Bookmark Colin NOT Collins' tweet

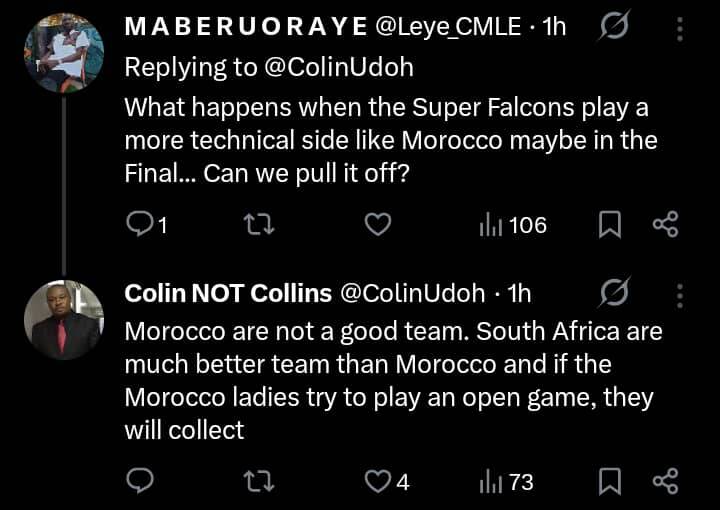pos(609,482)
